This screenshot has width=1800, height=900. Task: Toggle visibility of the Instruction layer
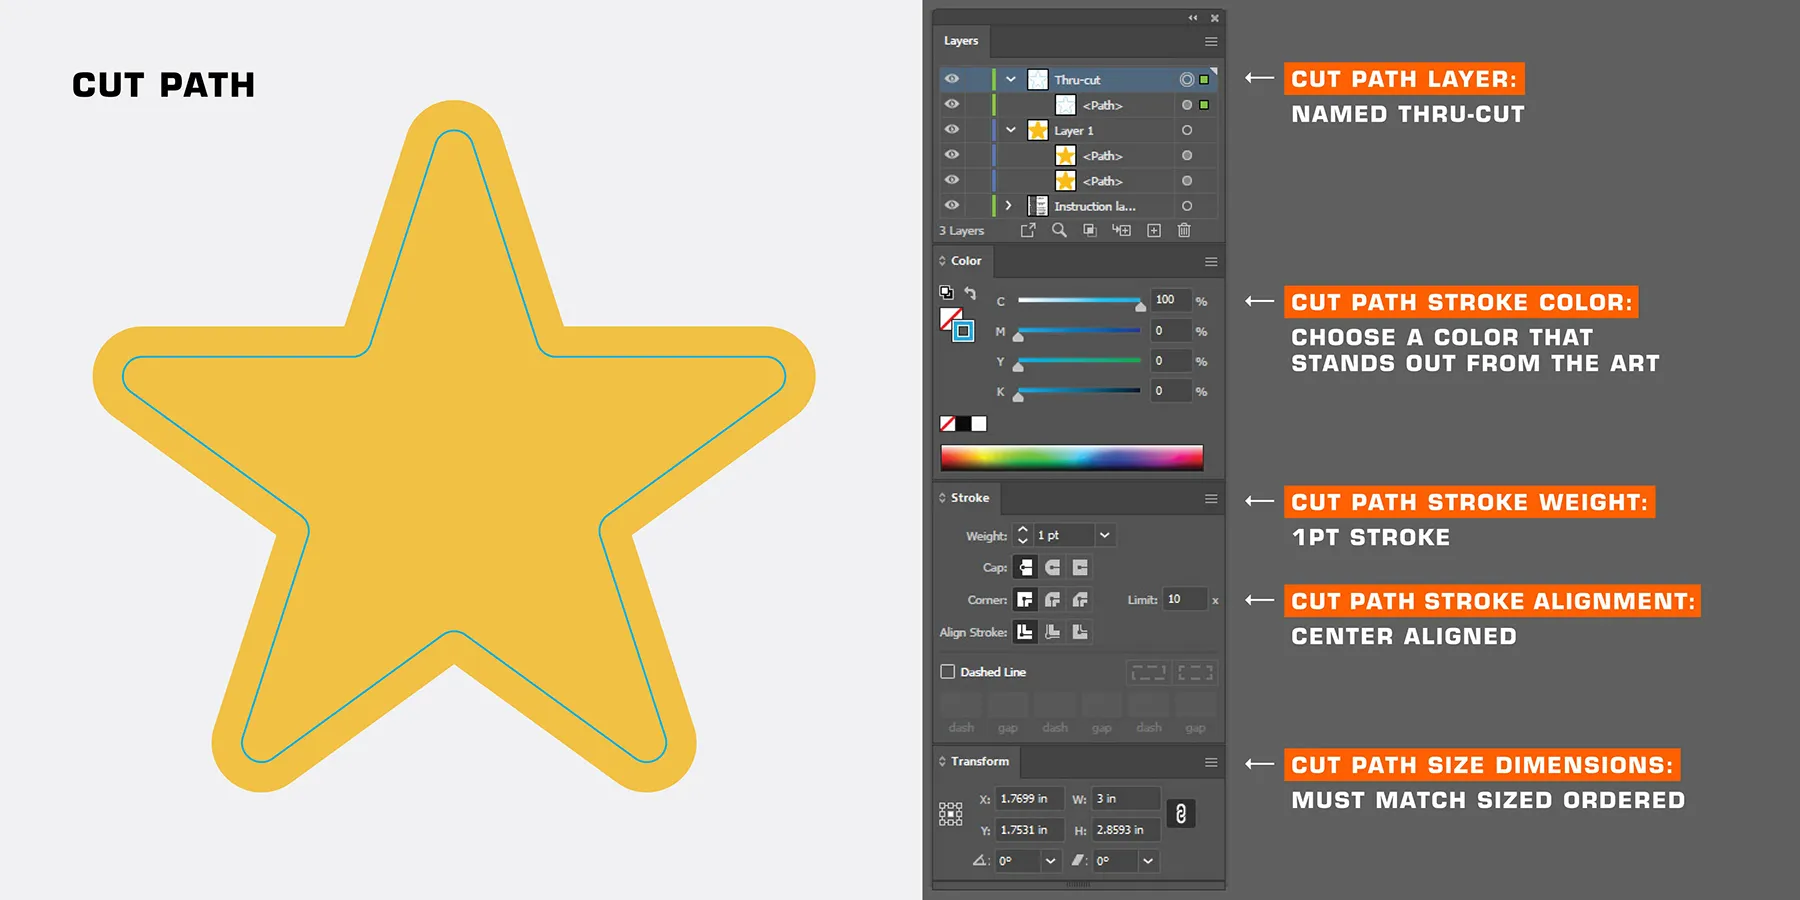point(952,206)
